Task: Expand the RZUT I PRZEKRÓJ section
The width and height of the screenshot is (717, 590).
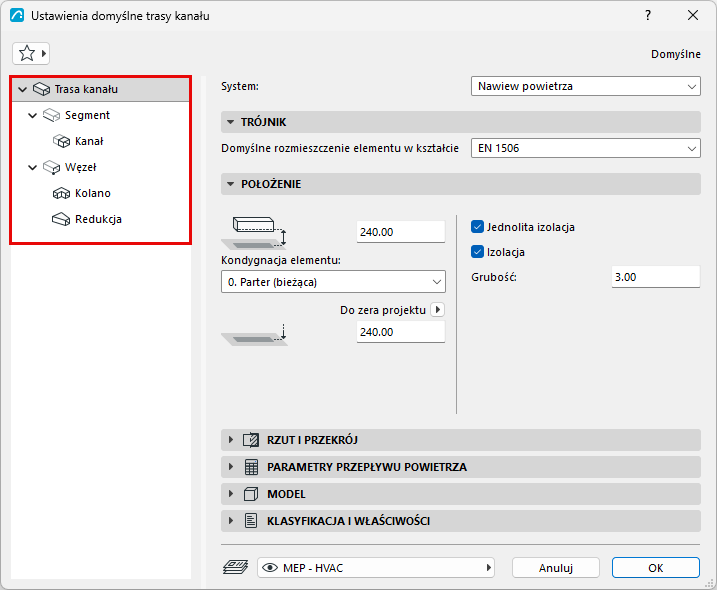Action: coord(230,440)
